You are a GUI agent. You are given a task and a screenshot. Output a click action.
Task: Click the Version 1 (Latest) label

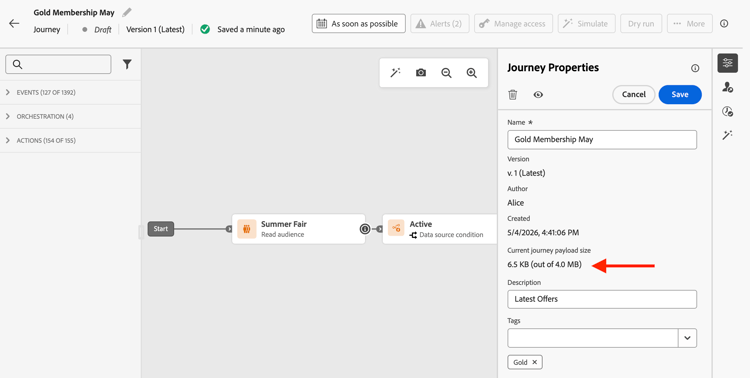point(155,29)
